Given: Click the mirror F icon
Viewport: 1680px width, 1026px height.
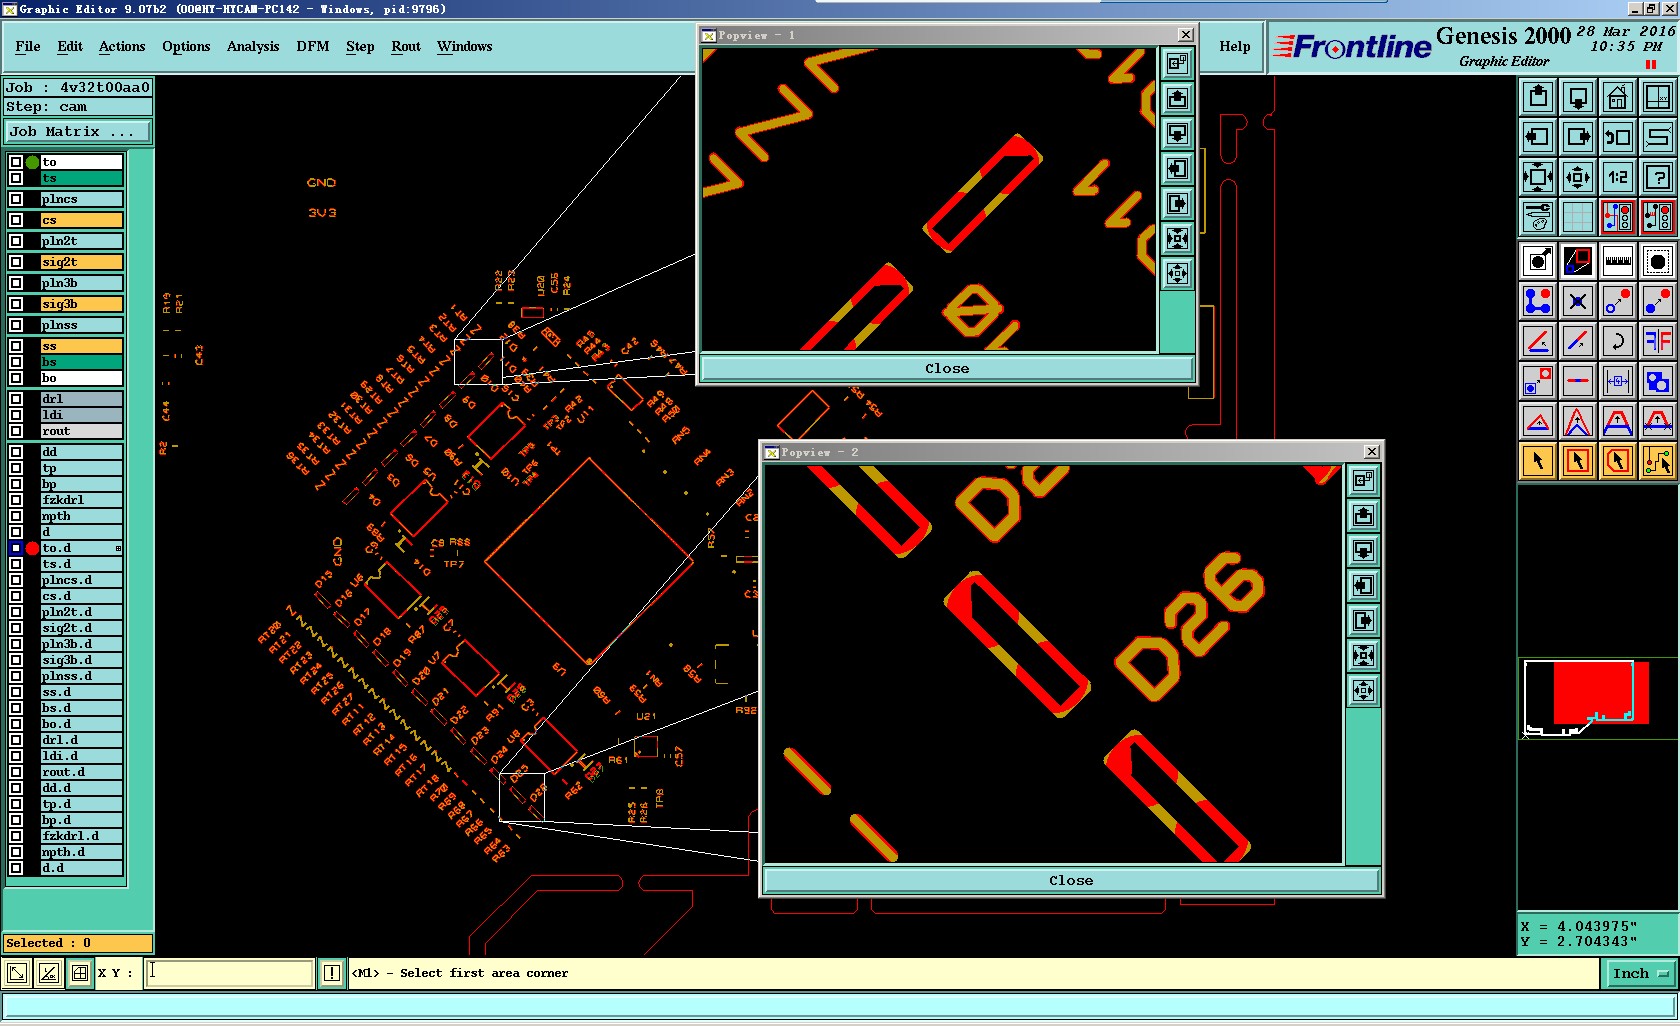Looking at the screenshot, I should (x=1658, y=341).
